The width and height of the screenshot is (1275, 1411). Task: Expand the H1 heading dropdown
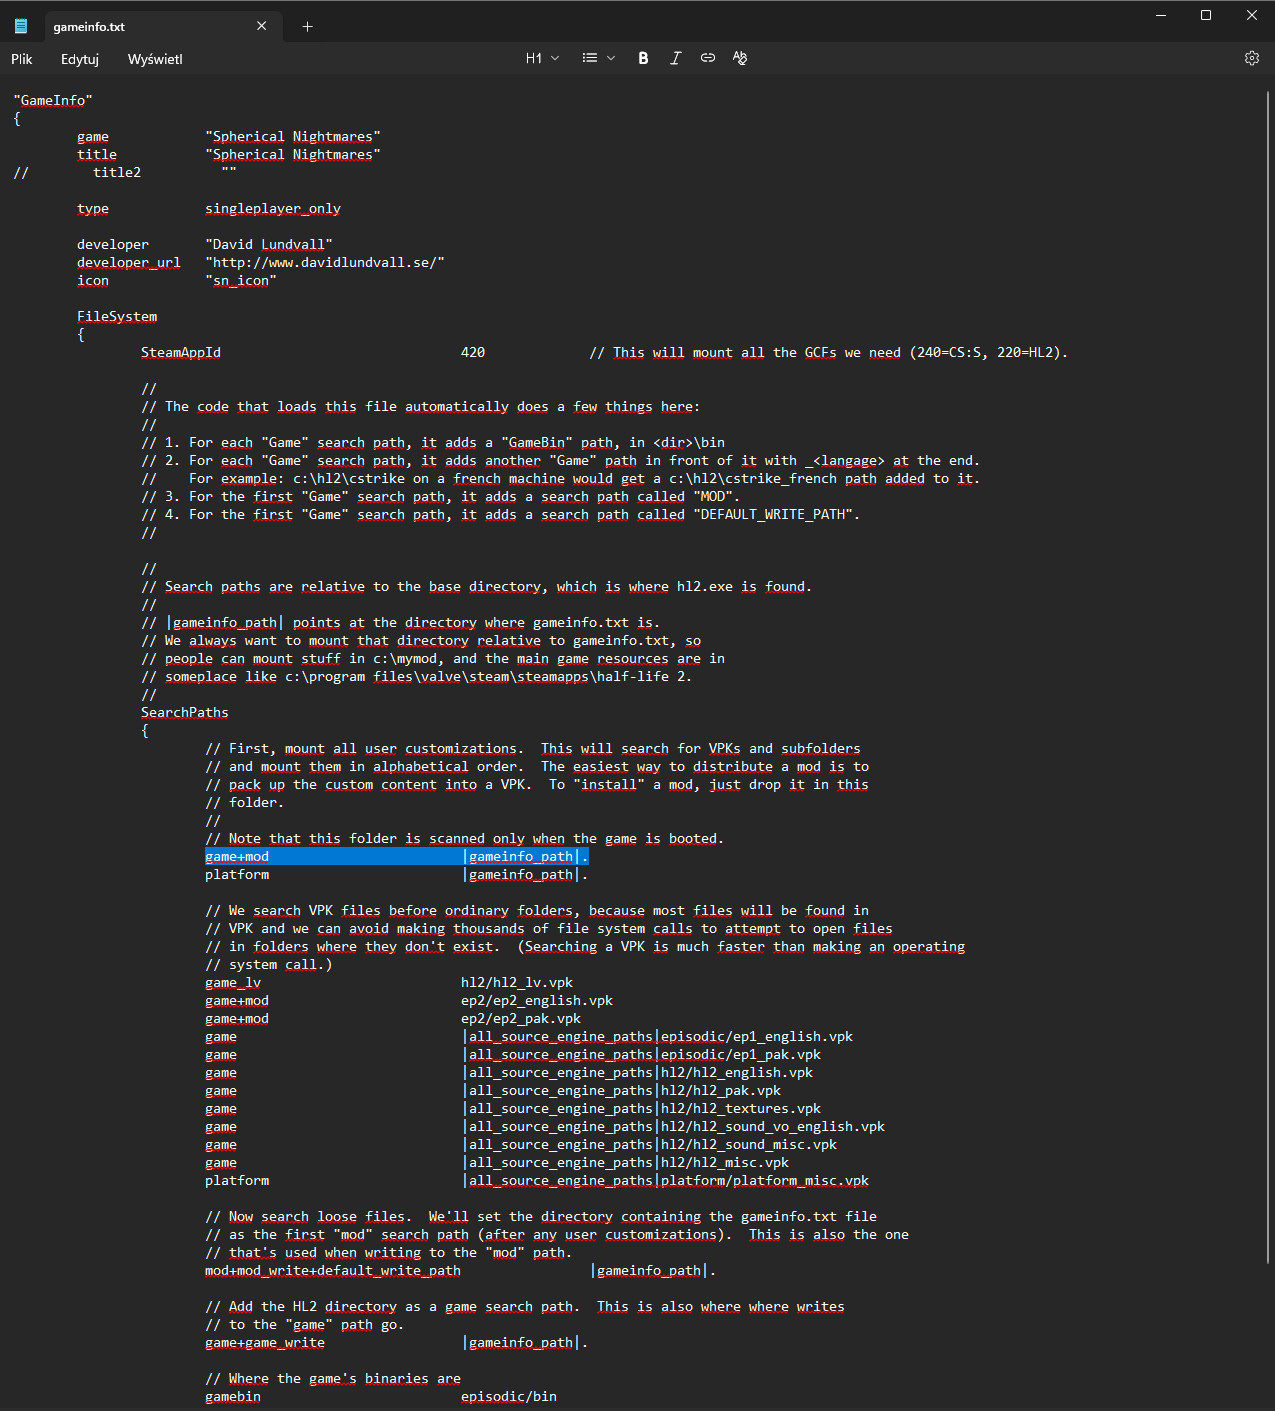[542, 58]
